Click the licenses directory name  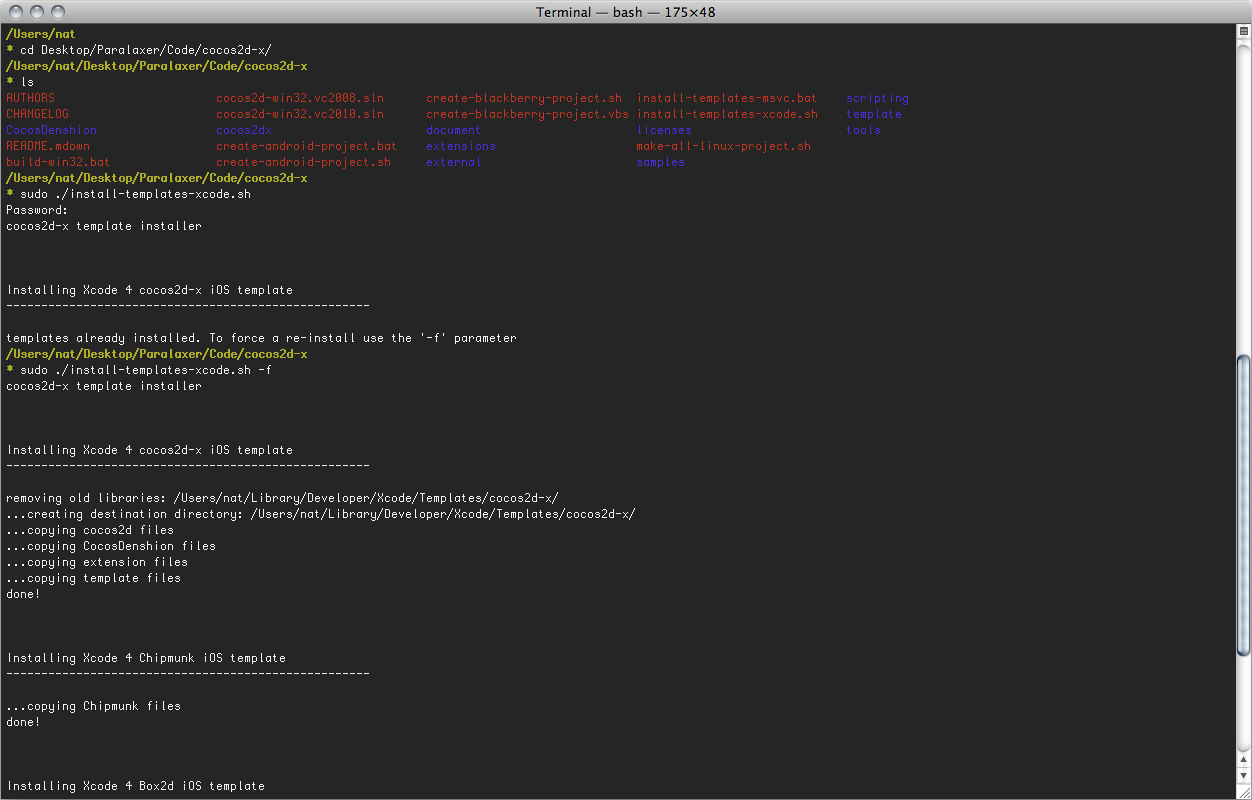coord(664,130)
